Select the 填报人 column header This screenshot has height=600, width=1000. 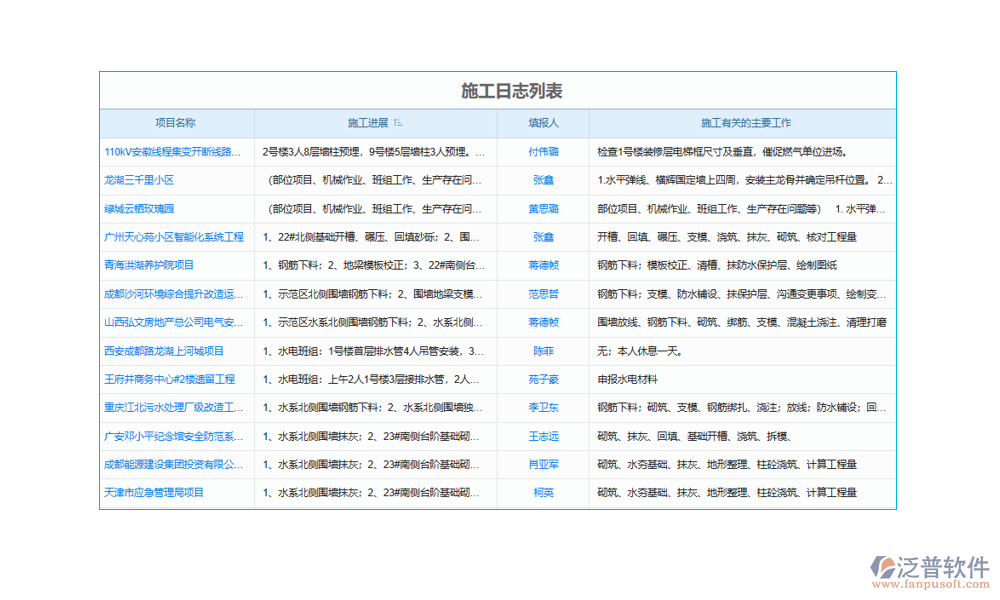pyautogui.click(x=543, y=123)
